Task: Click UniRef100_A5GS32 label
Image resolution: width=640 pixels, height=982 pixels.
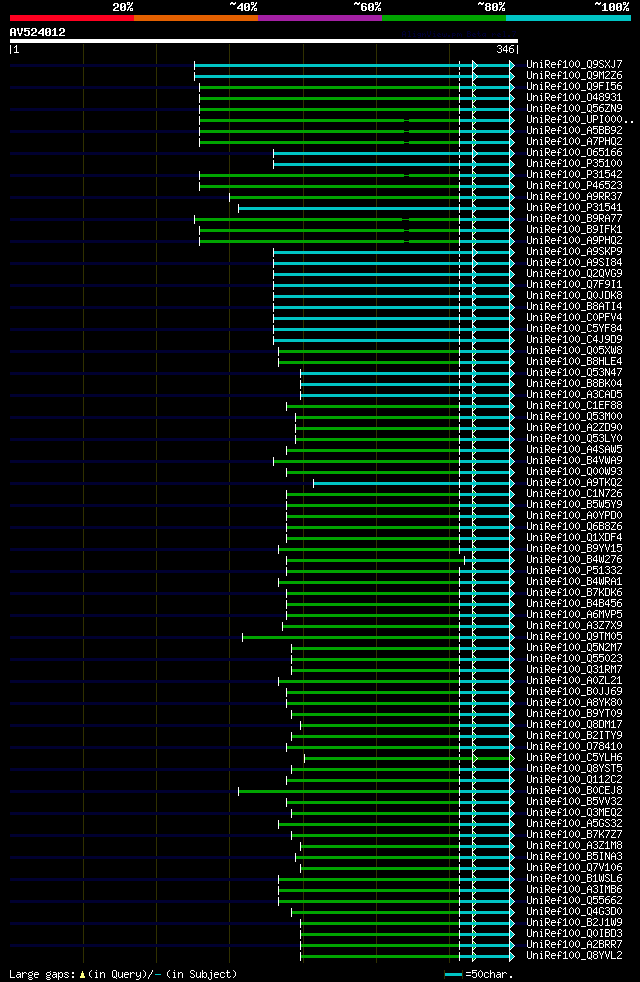Action: coord(574,824)
